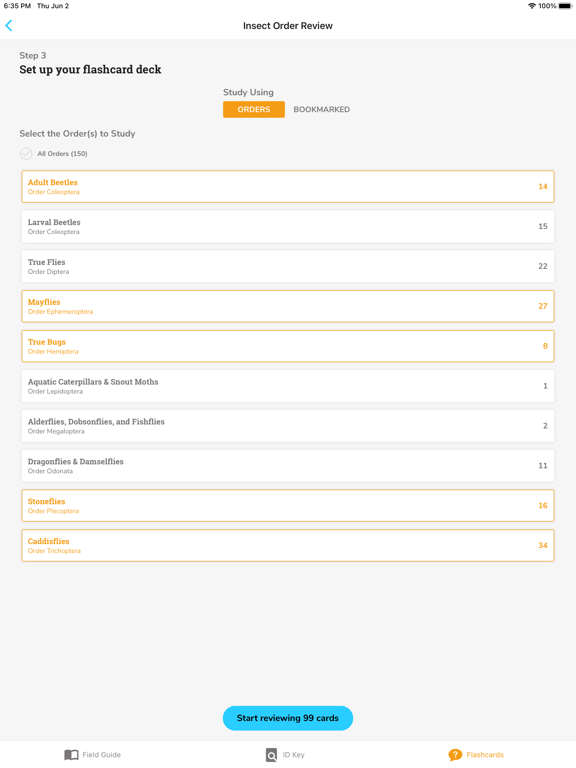Click the True Flies count 22
576x768 pixels.
[543, 266]
